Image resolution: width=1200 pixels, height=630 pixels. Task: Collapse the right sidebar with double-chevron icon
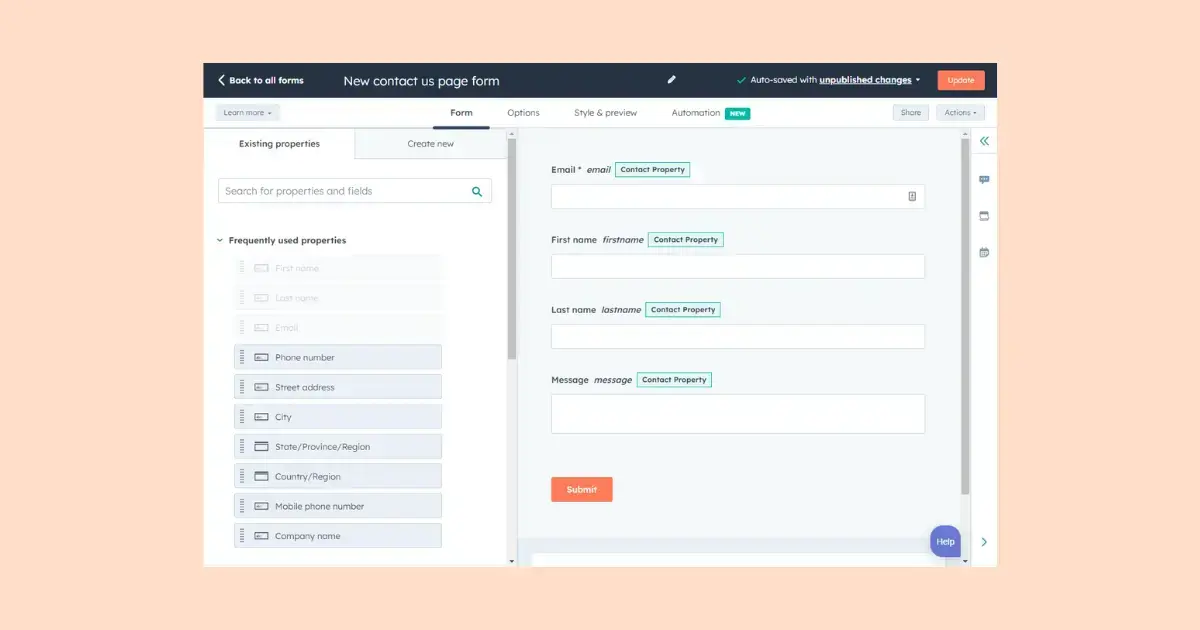click(983, 140)
